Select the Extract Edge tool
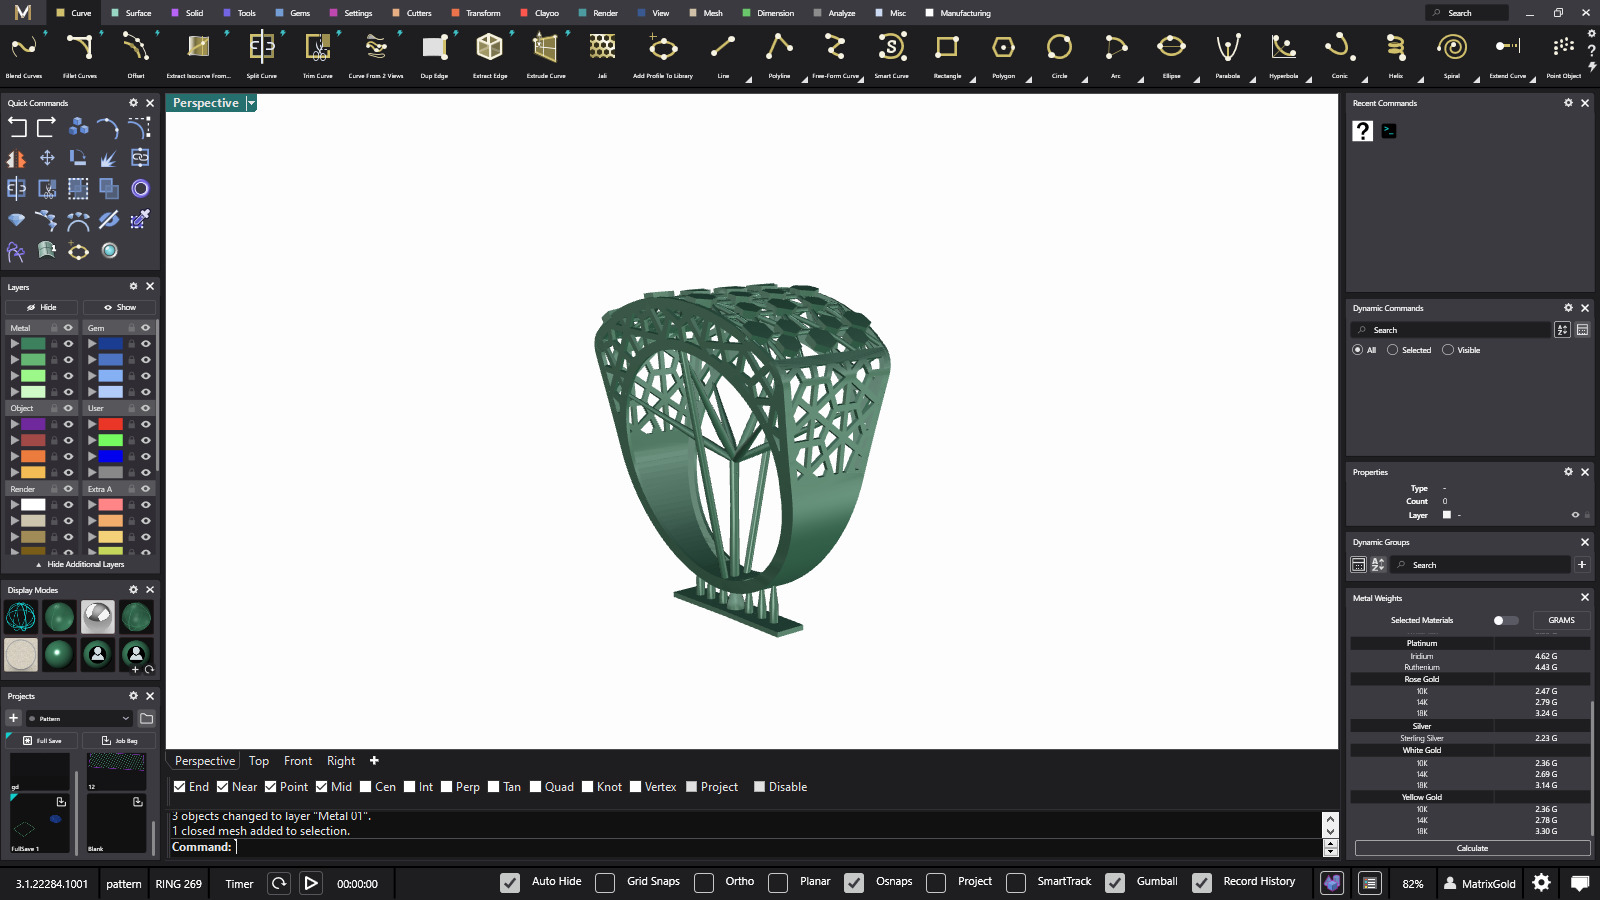 pos(490,53)
